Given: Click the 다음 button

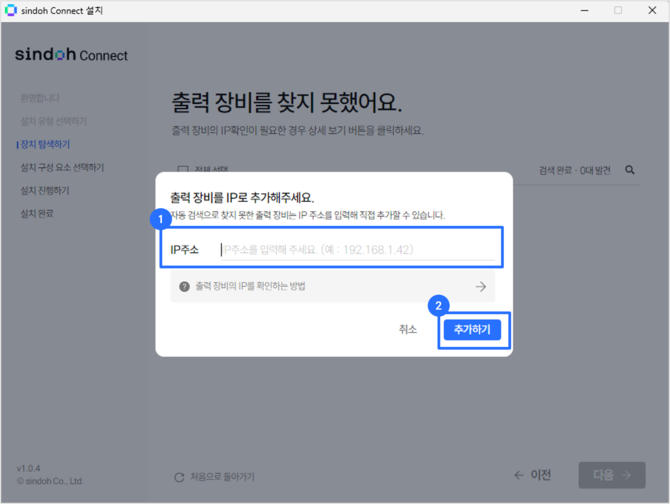Looking at the screenshot, I should [612, 475].
